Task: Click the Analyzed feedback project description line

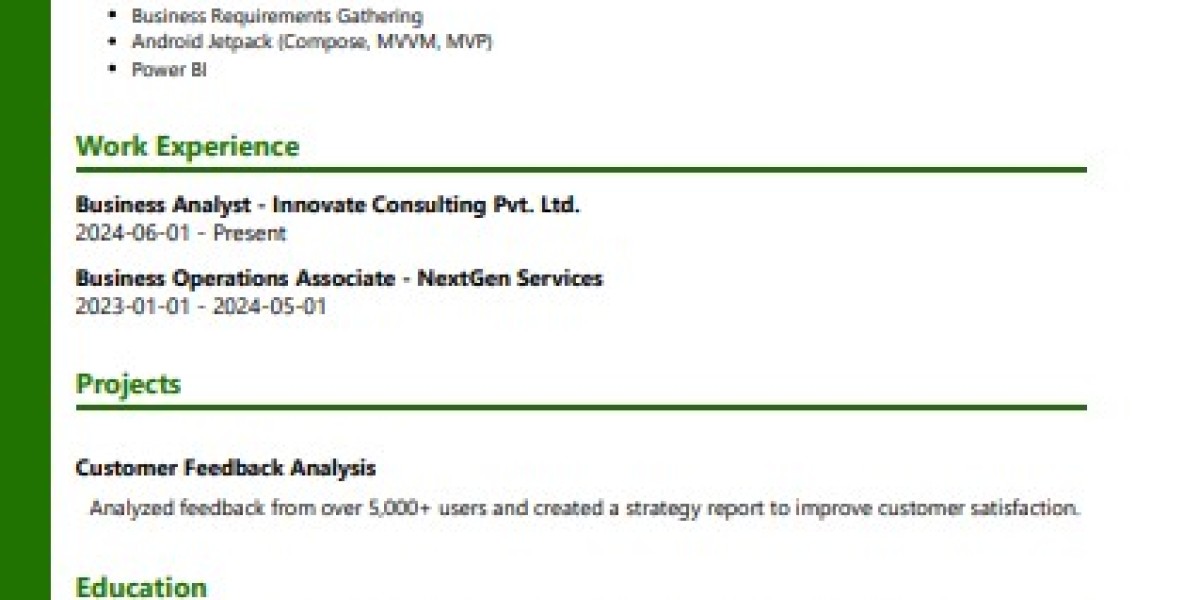Action: coord(585,508)
